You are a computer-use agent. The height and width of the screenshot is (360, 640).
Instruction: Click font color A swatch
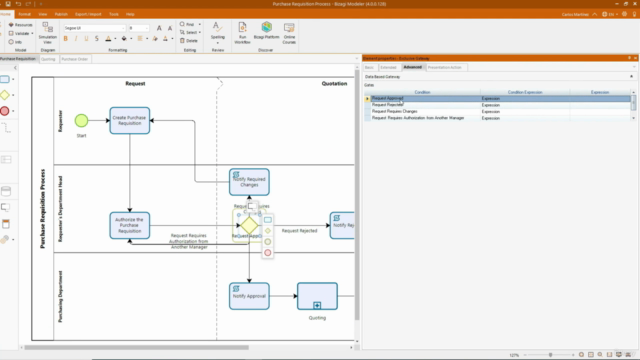pos(108,39)
